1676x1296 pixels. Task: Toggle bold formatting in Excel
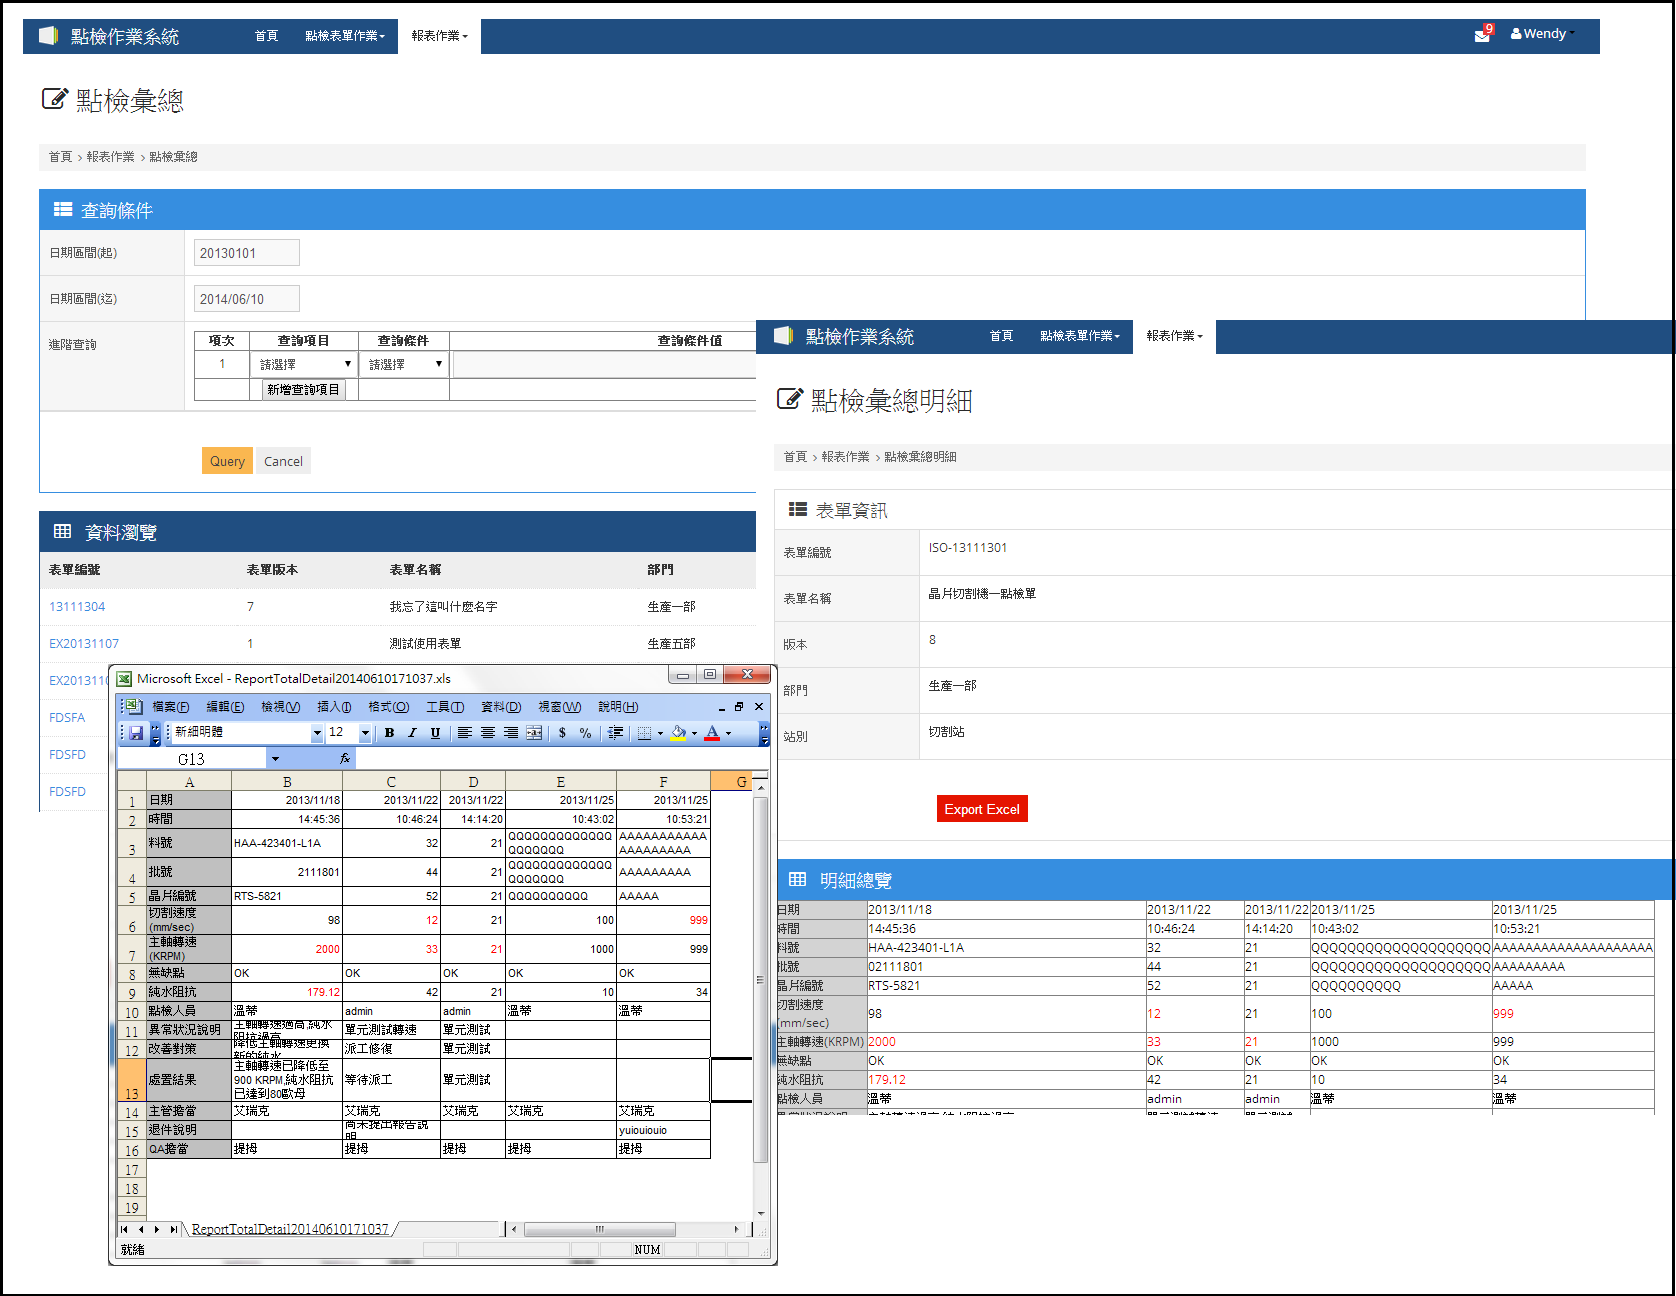(x=389, y=733)
